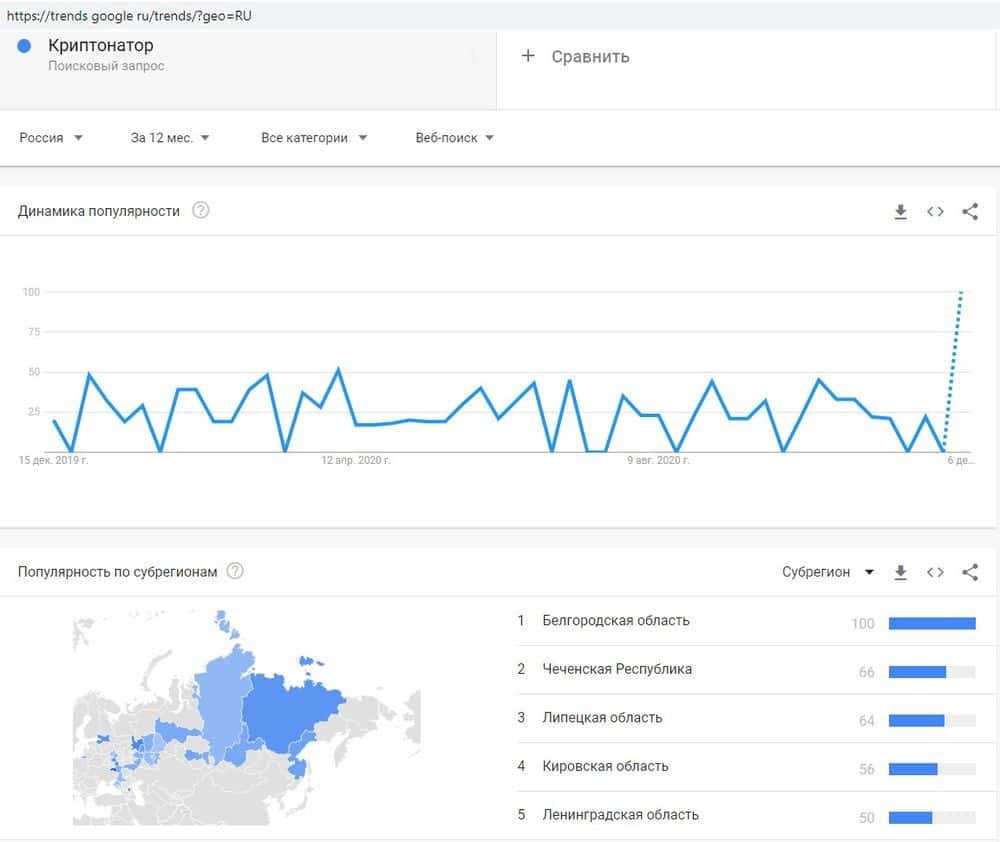Expand the За 12 мес. time range
1000x842 pixels.
(x=170, y=138)
